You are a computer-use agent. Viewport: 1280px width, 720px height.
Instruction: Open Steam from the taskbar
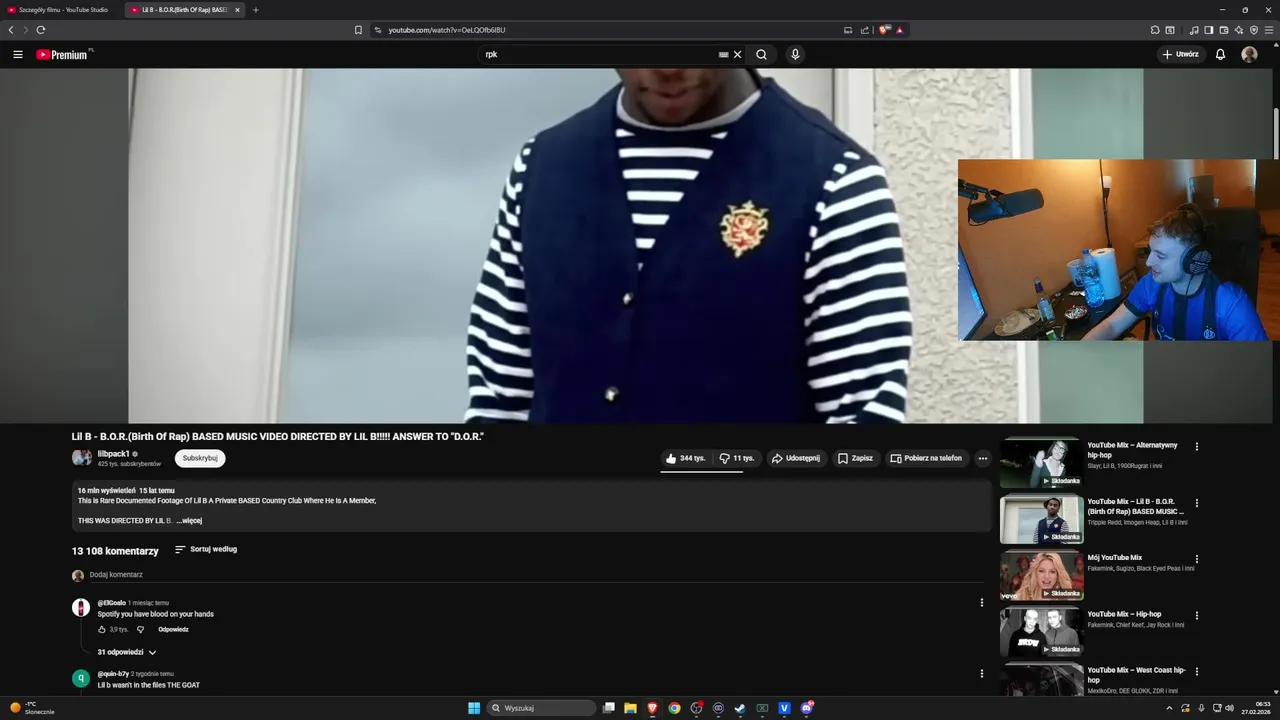click(740, 708)
